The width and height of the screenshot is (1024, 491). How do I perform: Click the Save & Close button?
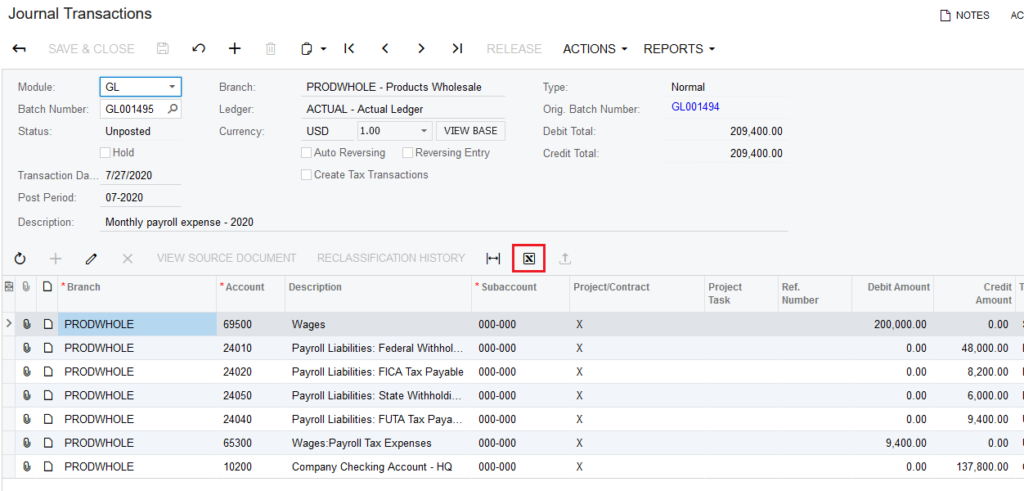pyautogui.click(x=91, y=49)
